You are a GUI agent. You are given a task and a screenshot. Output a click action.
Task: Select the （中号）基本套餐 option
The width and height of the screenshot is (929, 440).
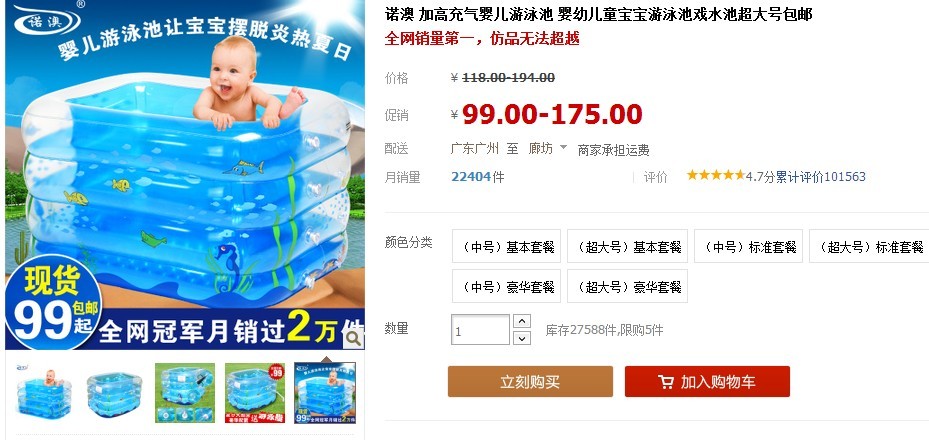[506, 246]
